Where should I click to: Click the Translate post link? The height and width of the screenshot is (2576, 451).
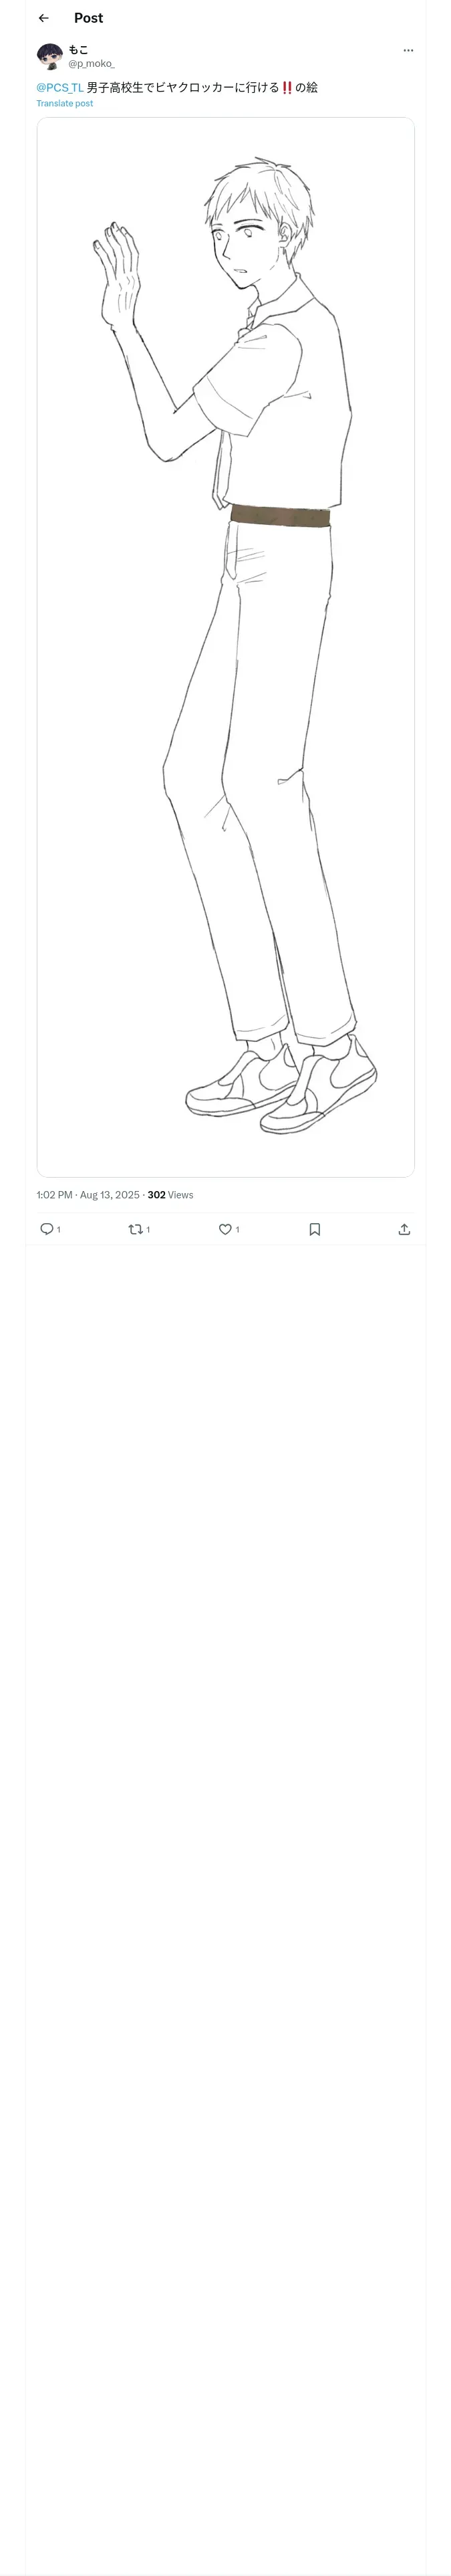click(65, 104)
